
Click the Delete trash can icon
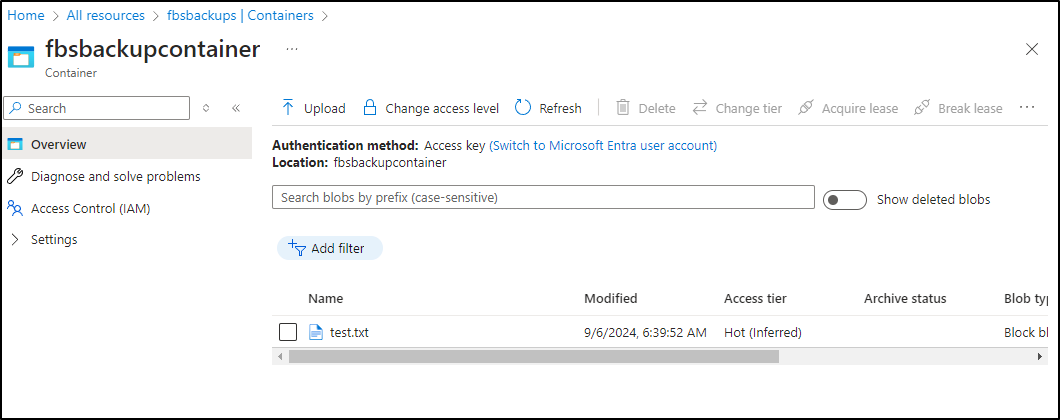(x=623, y=108)
